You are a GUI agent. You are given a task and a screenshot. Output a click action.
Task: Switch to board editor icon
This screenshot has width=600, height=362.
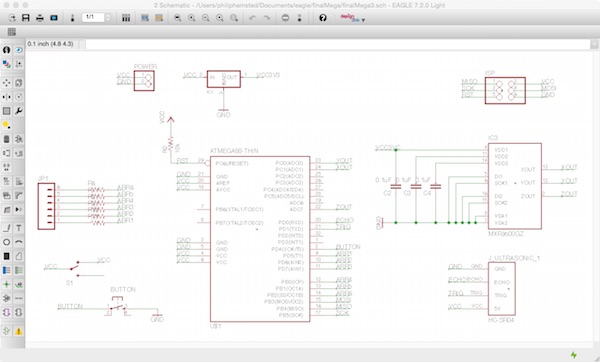72,18
